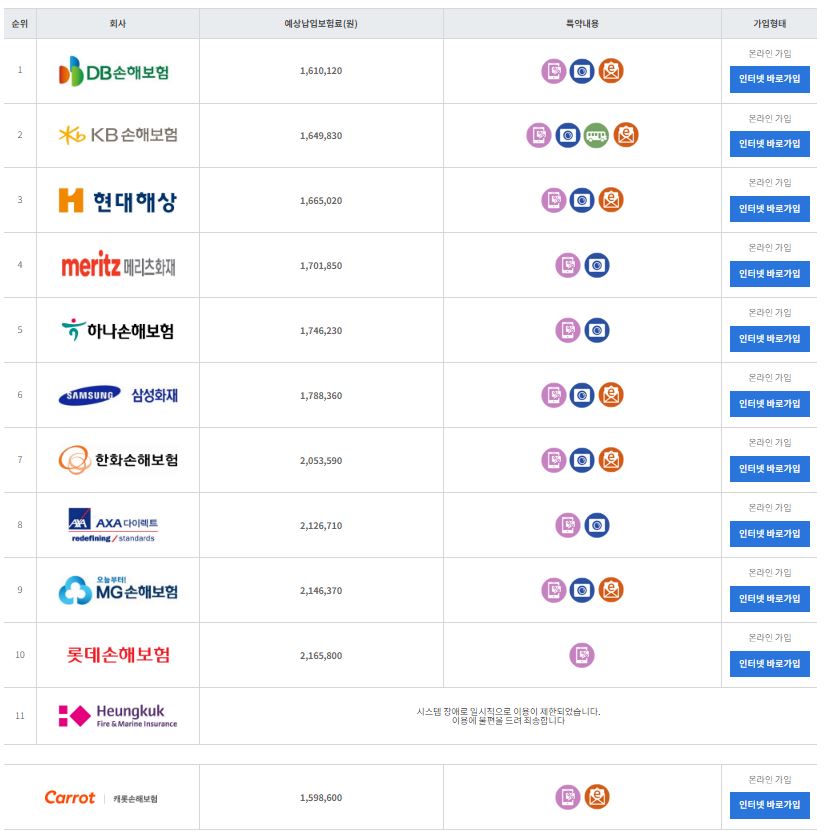
Task: Click 인터넷 바로가입 button for KB손해보험
Action: pyautogui.click(x=769, y=144)
